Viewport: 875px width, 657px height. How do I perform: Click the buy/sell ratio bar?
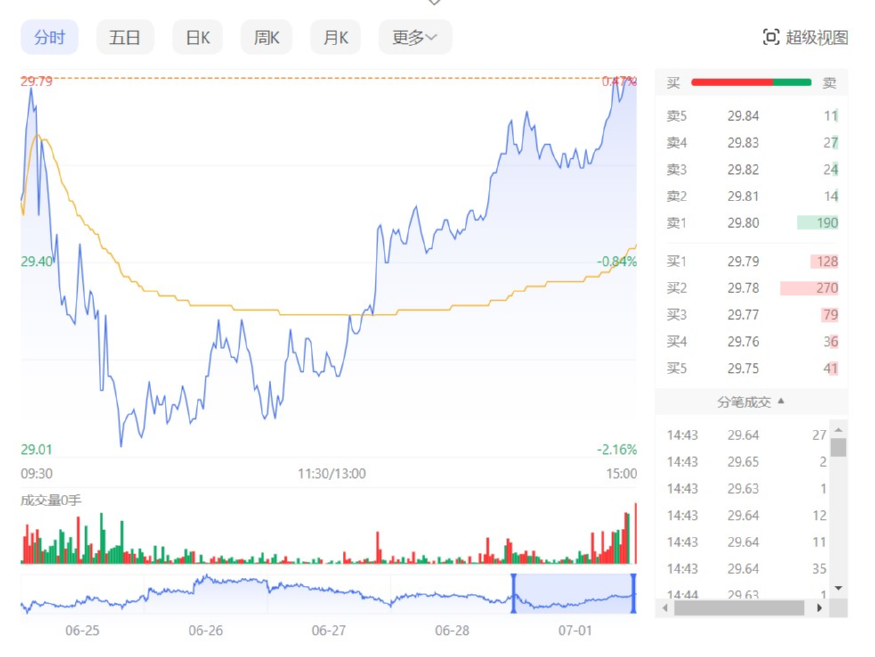click(x=751, y=83)
